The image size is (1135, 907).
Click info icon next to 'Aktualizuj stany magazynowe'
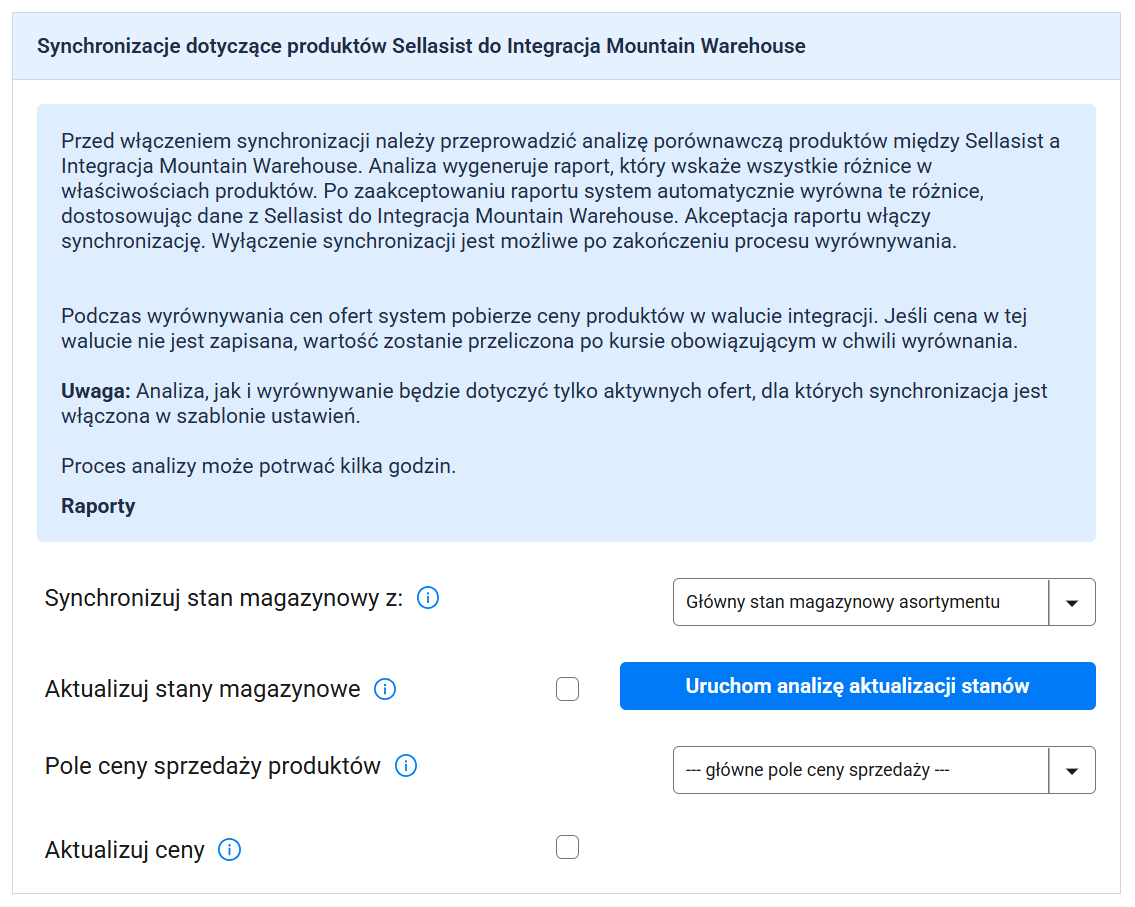pos(385,689)
